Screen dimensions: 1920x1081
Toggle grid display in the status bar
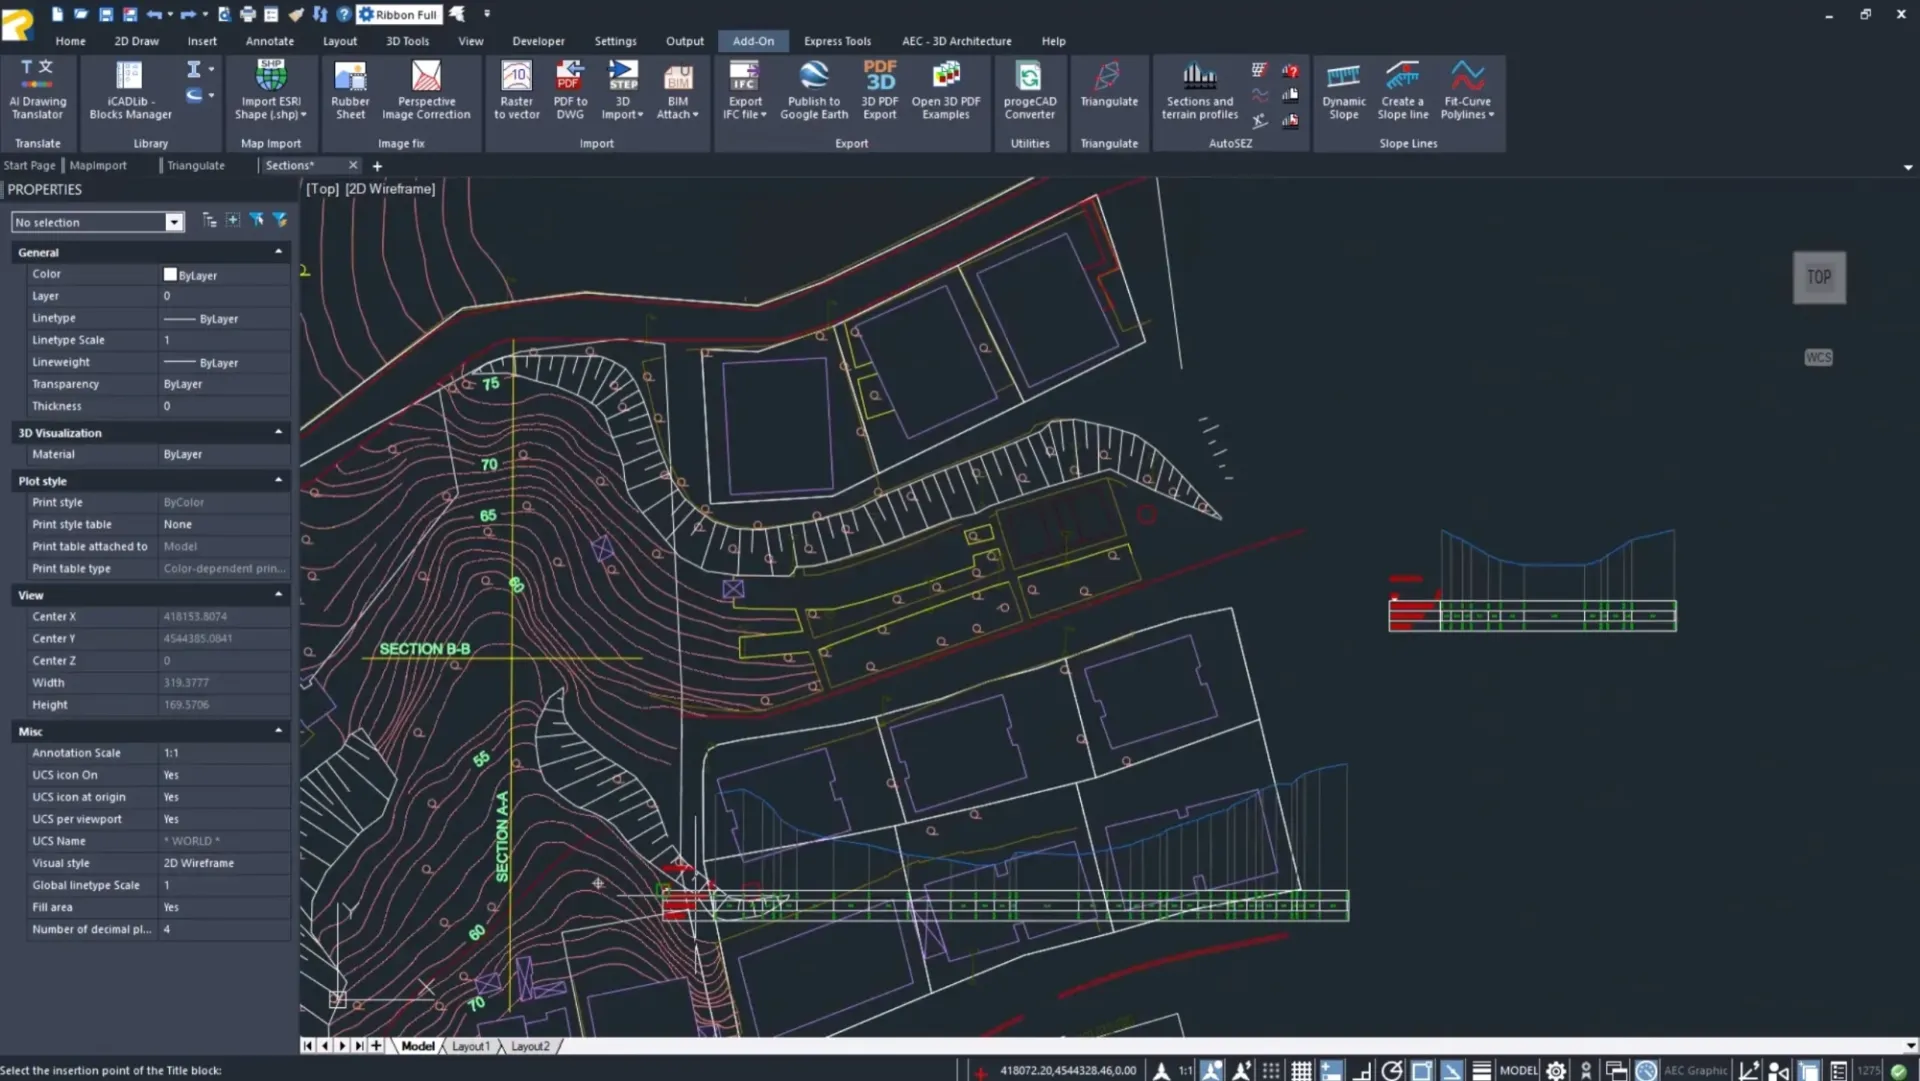pyautogui.click(x=1301, y=1069)
